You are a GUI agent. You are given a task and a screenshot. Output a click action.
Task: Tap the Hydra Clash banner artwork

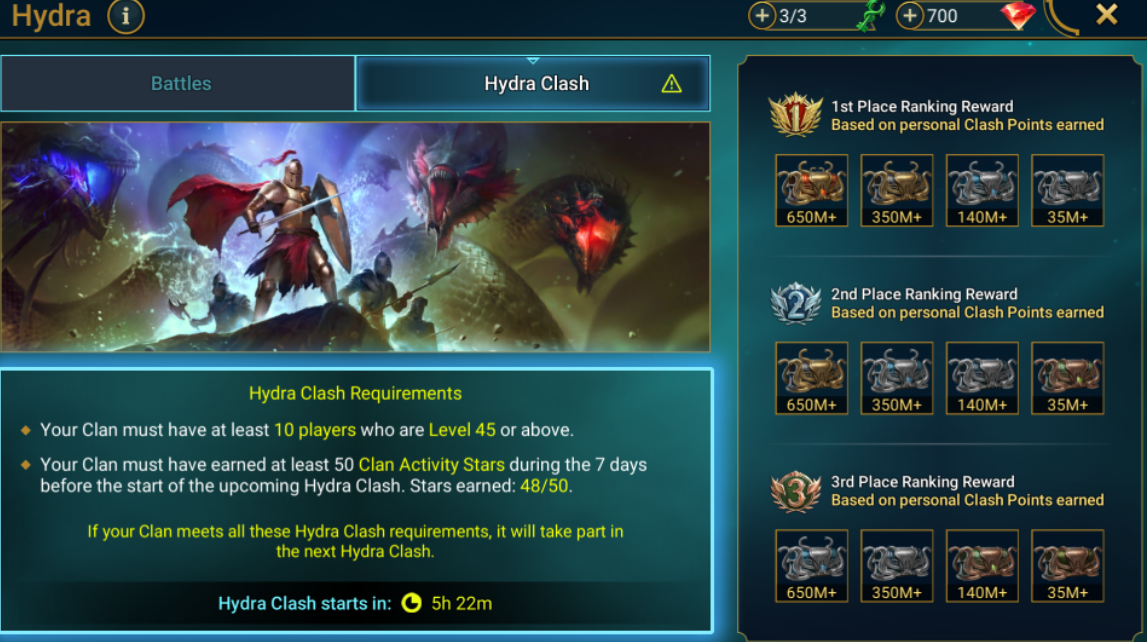355,237
